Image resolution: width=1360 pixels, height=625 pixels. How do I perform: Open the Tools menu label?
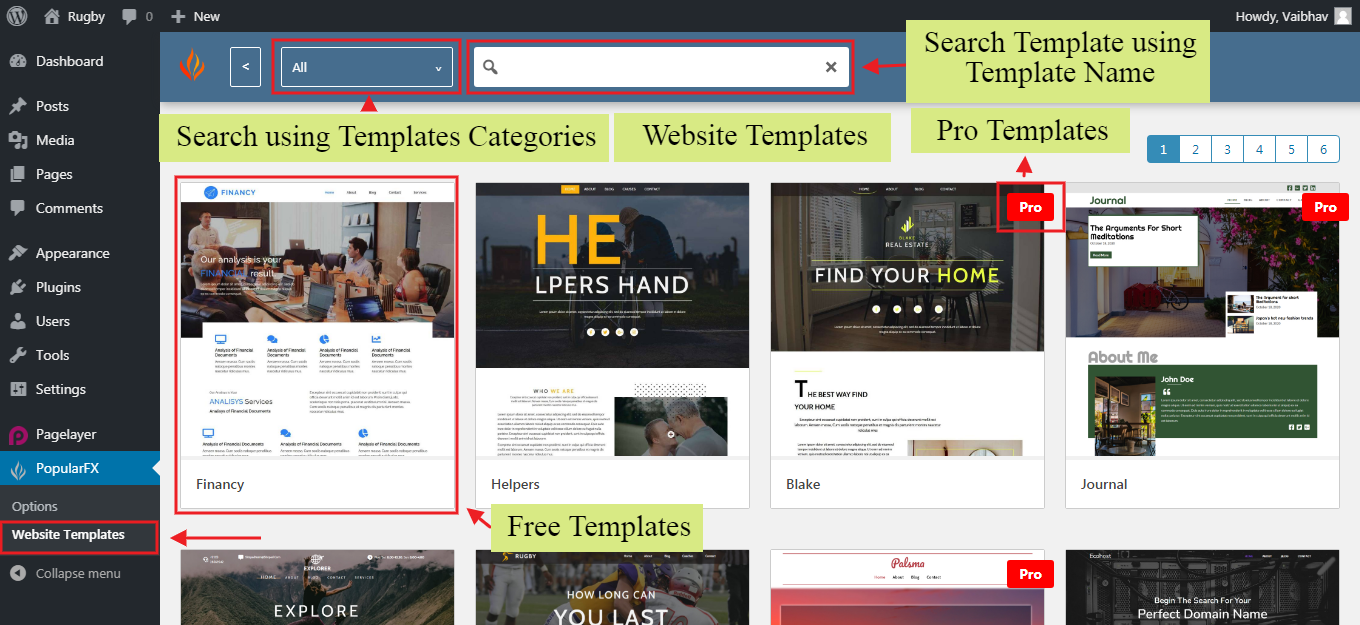(53, 355)
